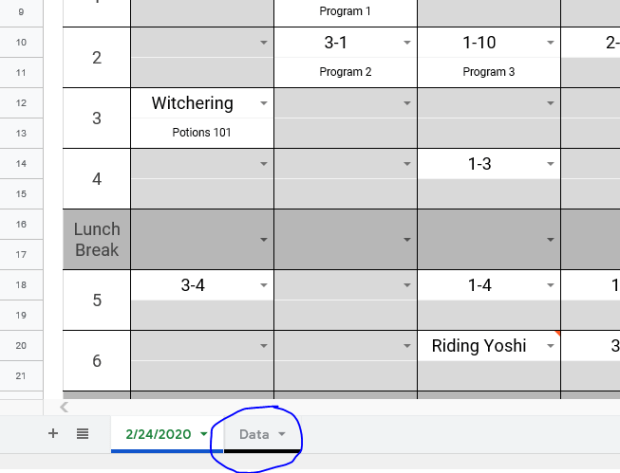Expand the Witchering cell dropdown
The image size is (620, 473).
(x=263, y=103)
